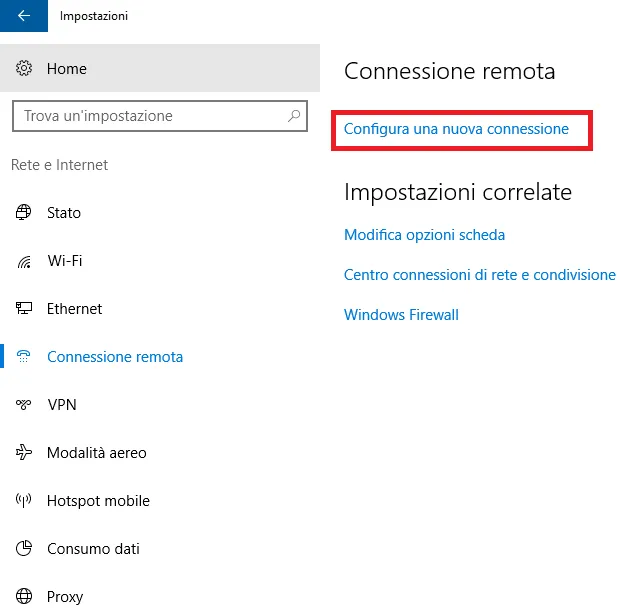Click the Wi-Fi signal icon
The image size is (640, 616).
25,261
